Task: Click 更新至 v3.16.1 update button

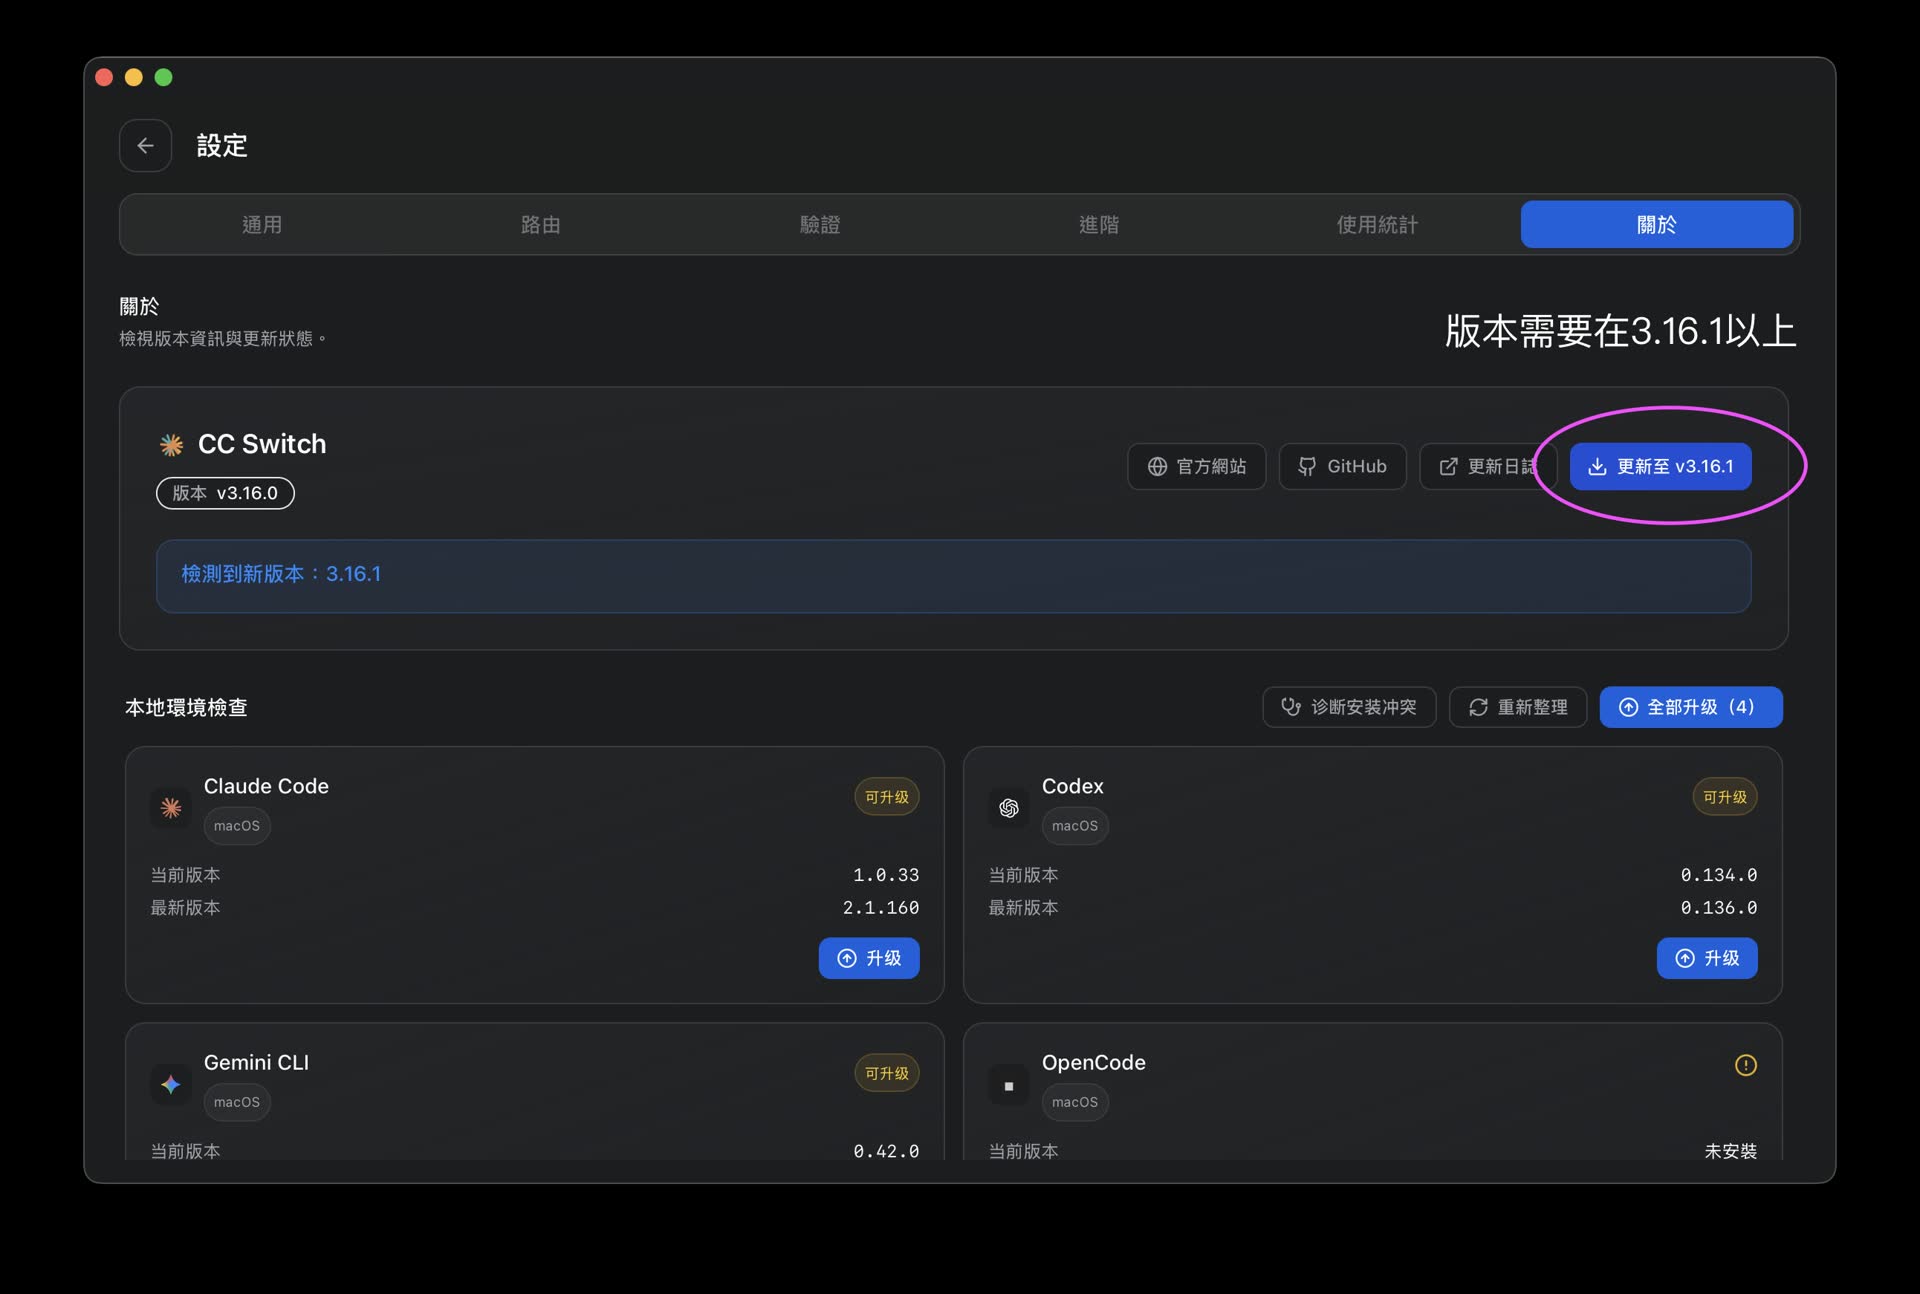Action: (1661, 467)
